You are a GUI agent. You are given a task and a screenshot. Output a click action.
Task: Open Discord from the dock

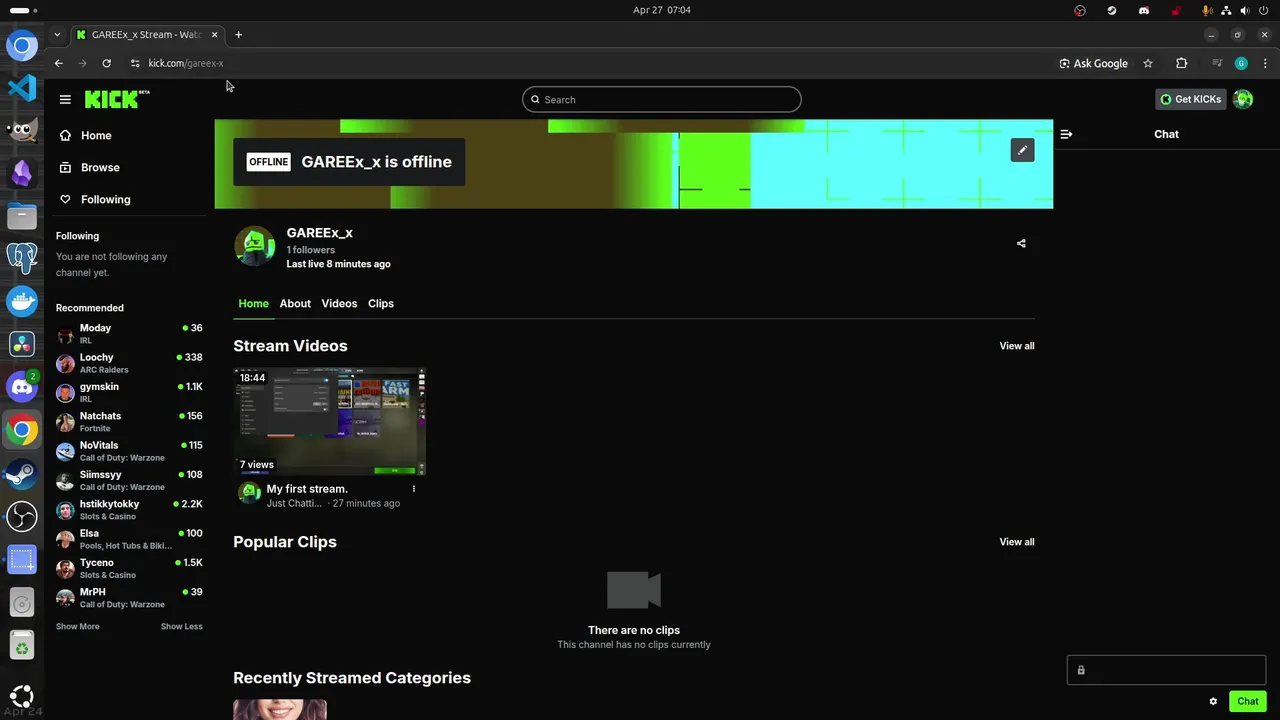[x=22, y=386]
